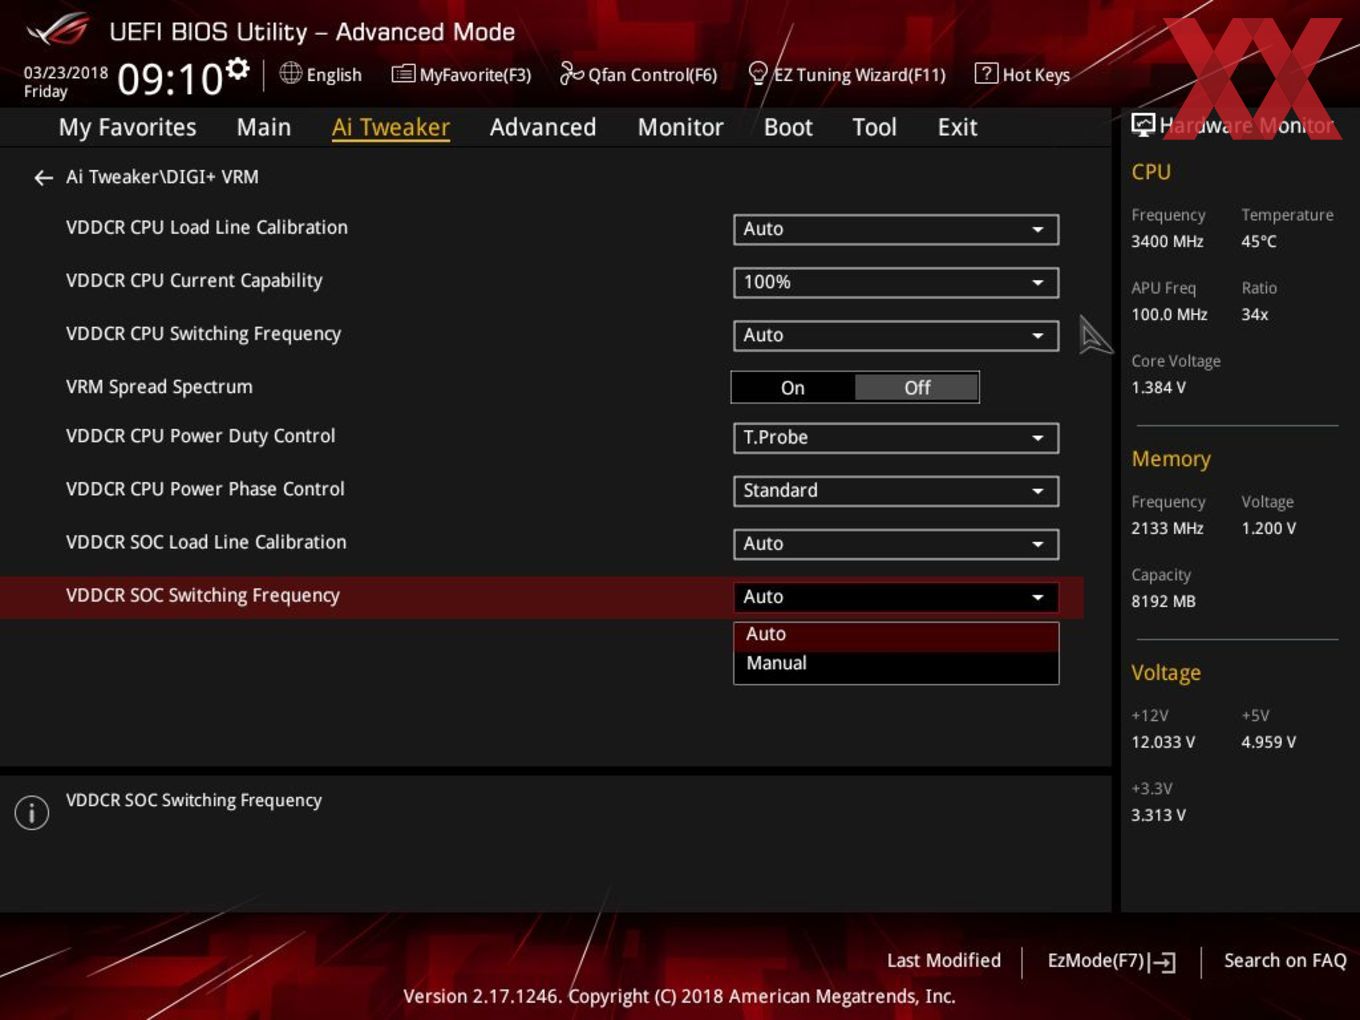This screenshot has height=1020, width=1360.
Task: Click the CPU frequency value 3400 MHz
Action: (1167, 241)
